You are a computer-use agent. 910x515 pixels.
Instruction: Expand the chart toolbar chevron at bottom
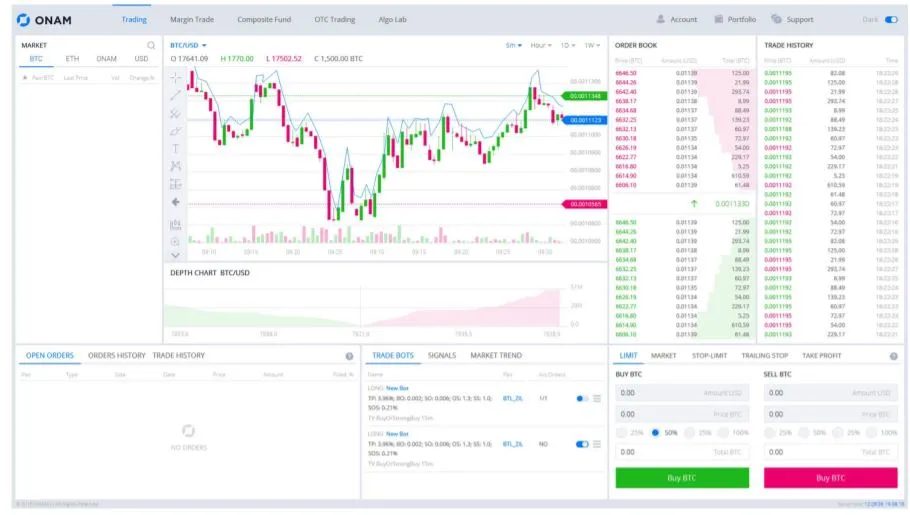pos(175,255)
